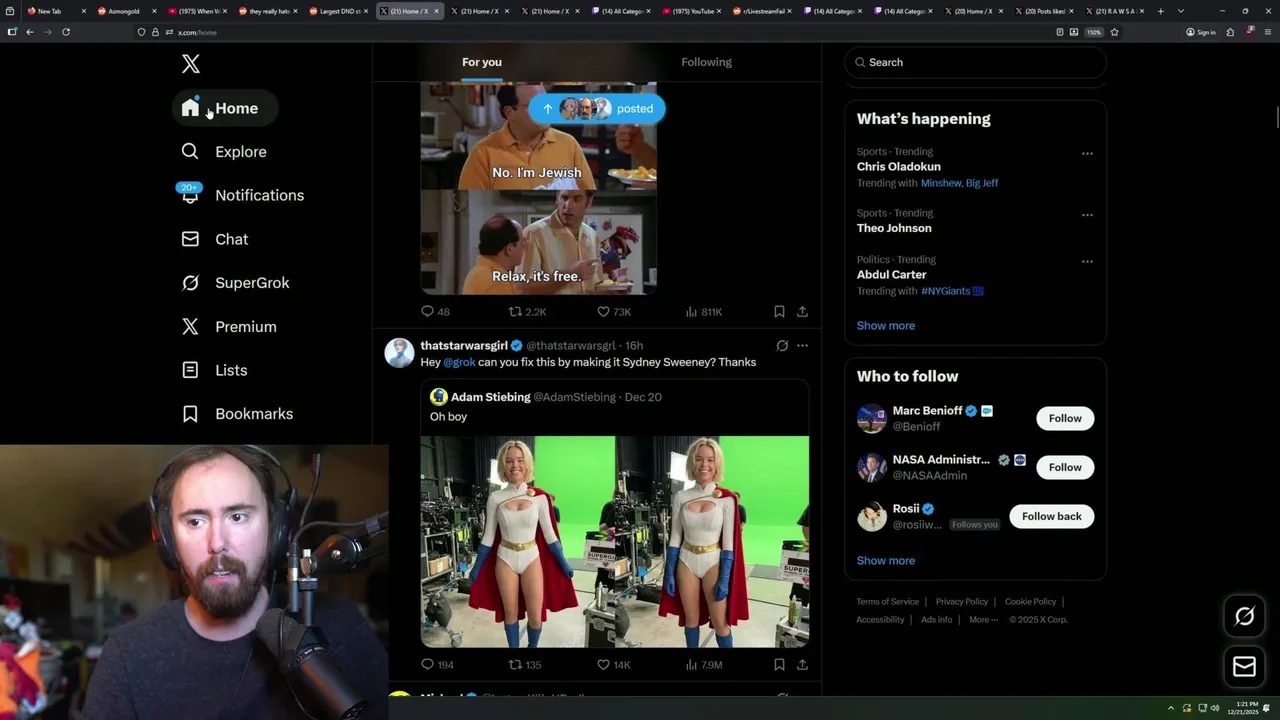Open the Power Girl costume image

pos(614,541)
